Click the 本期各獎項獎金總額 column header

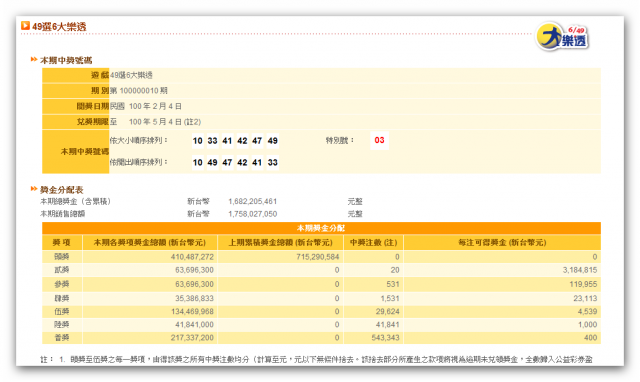149,243
